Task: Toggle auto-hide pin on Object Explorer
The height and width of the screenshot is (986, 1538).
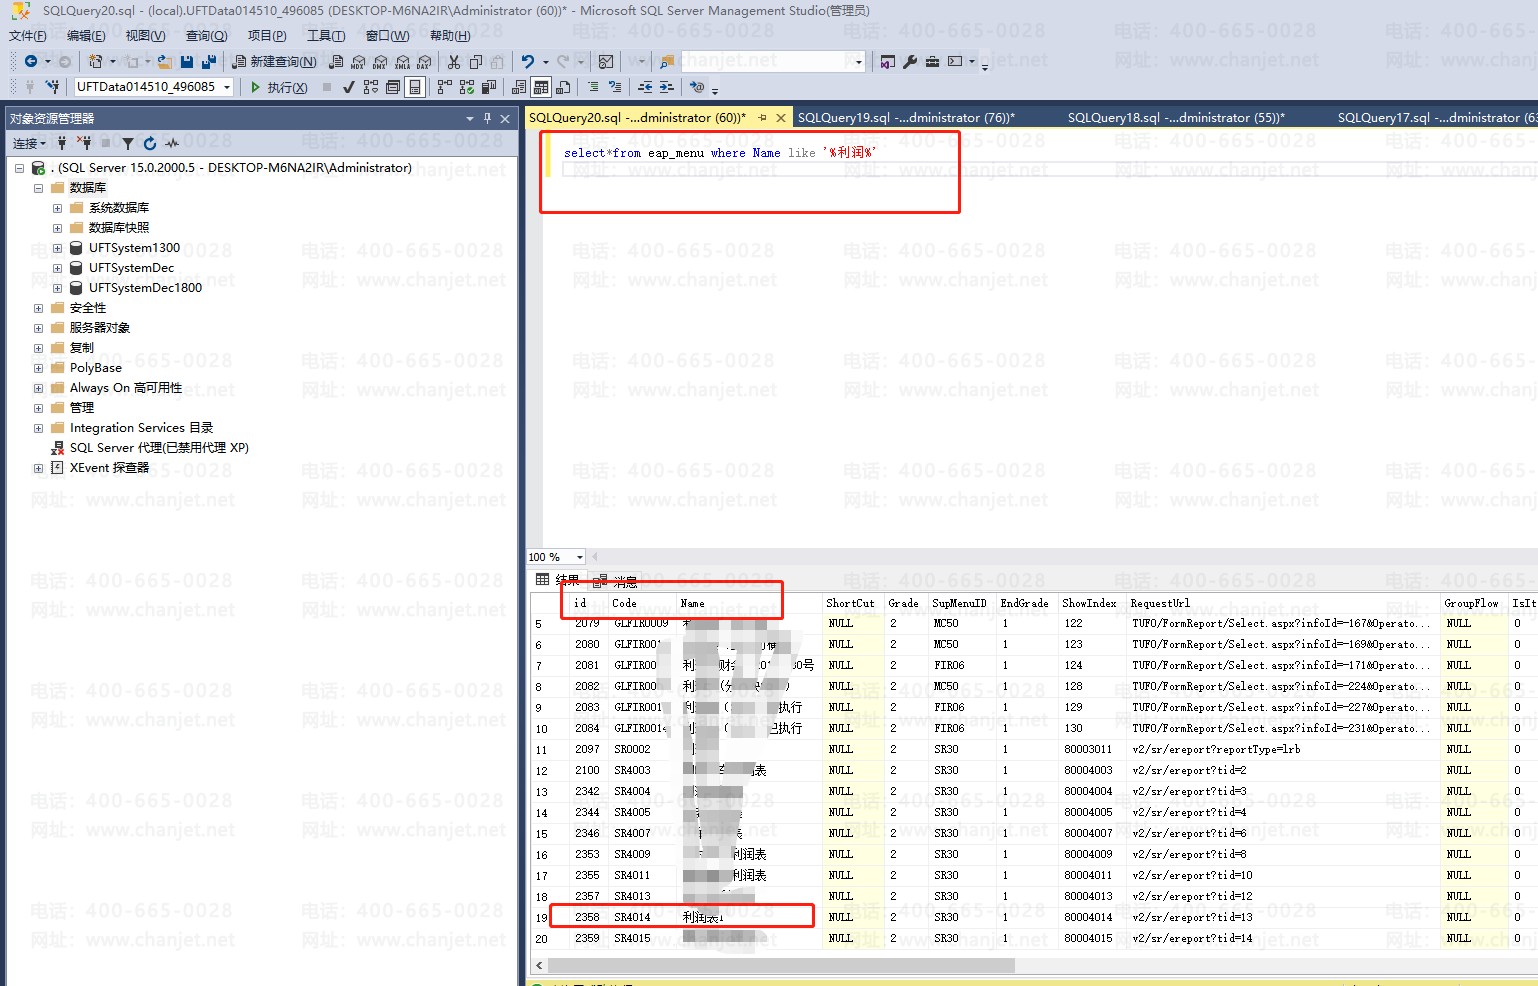Action: point(488,118)
